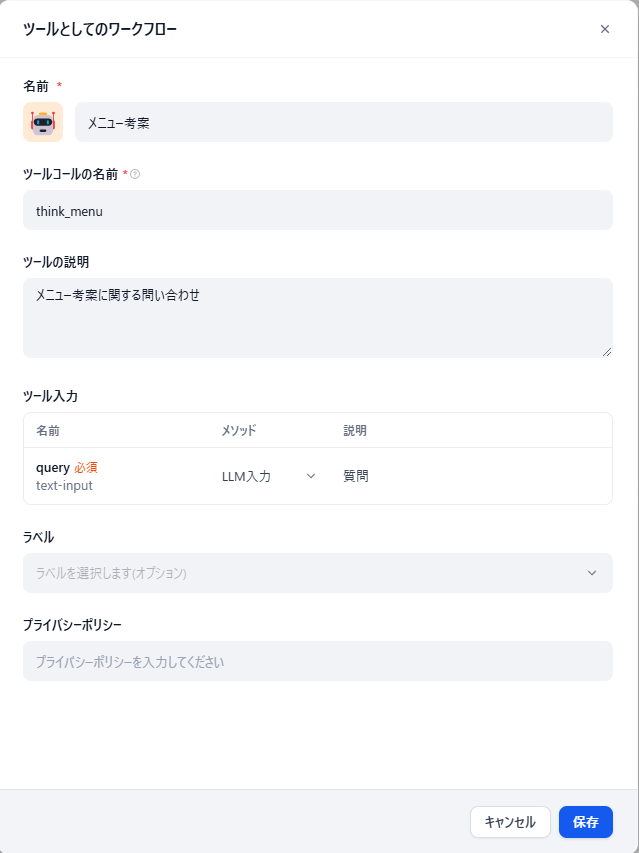Close the workflow-as-tool dialog with the X
This screenshot has width=639, height=853.
click(x=604, y=29)
